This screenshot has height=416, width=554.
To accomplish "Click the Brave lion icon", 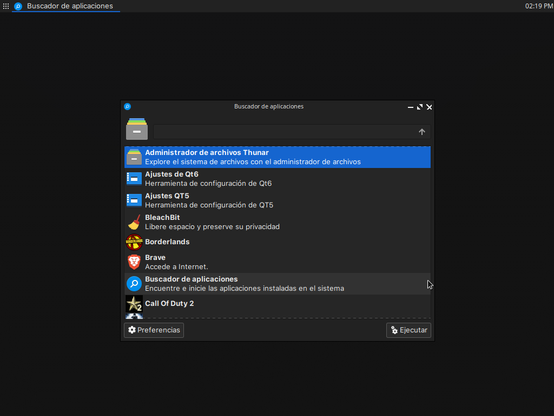I will tap(134, 262).
